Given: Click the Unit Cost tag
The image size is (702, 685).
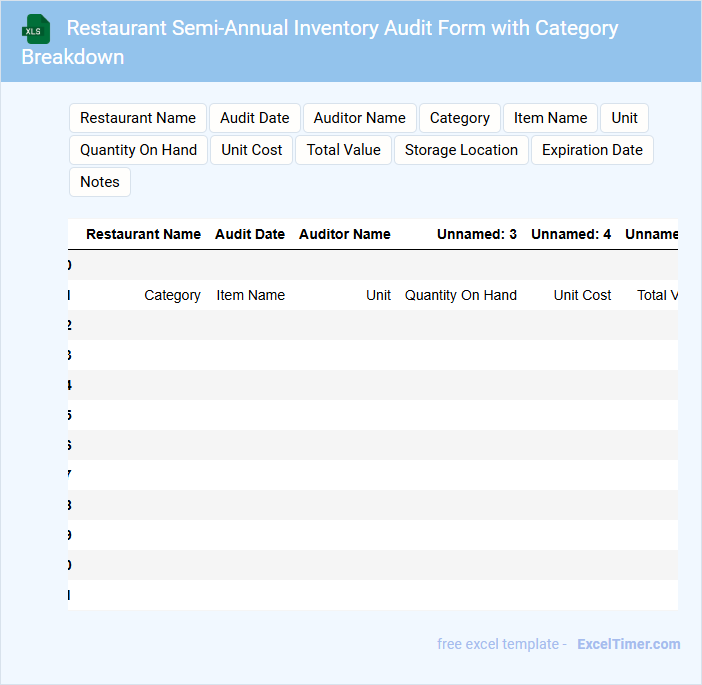Looking at the screenshot, I should pyautogui.click(x=252, y=150).
